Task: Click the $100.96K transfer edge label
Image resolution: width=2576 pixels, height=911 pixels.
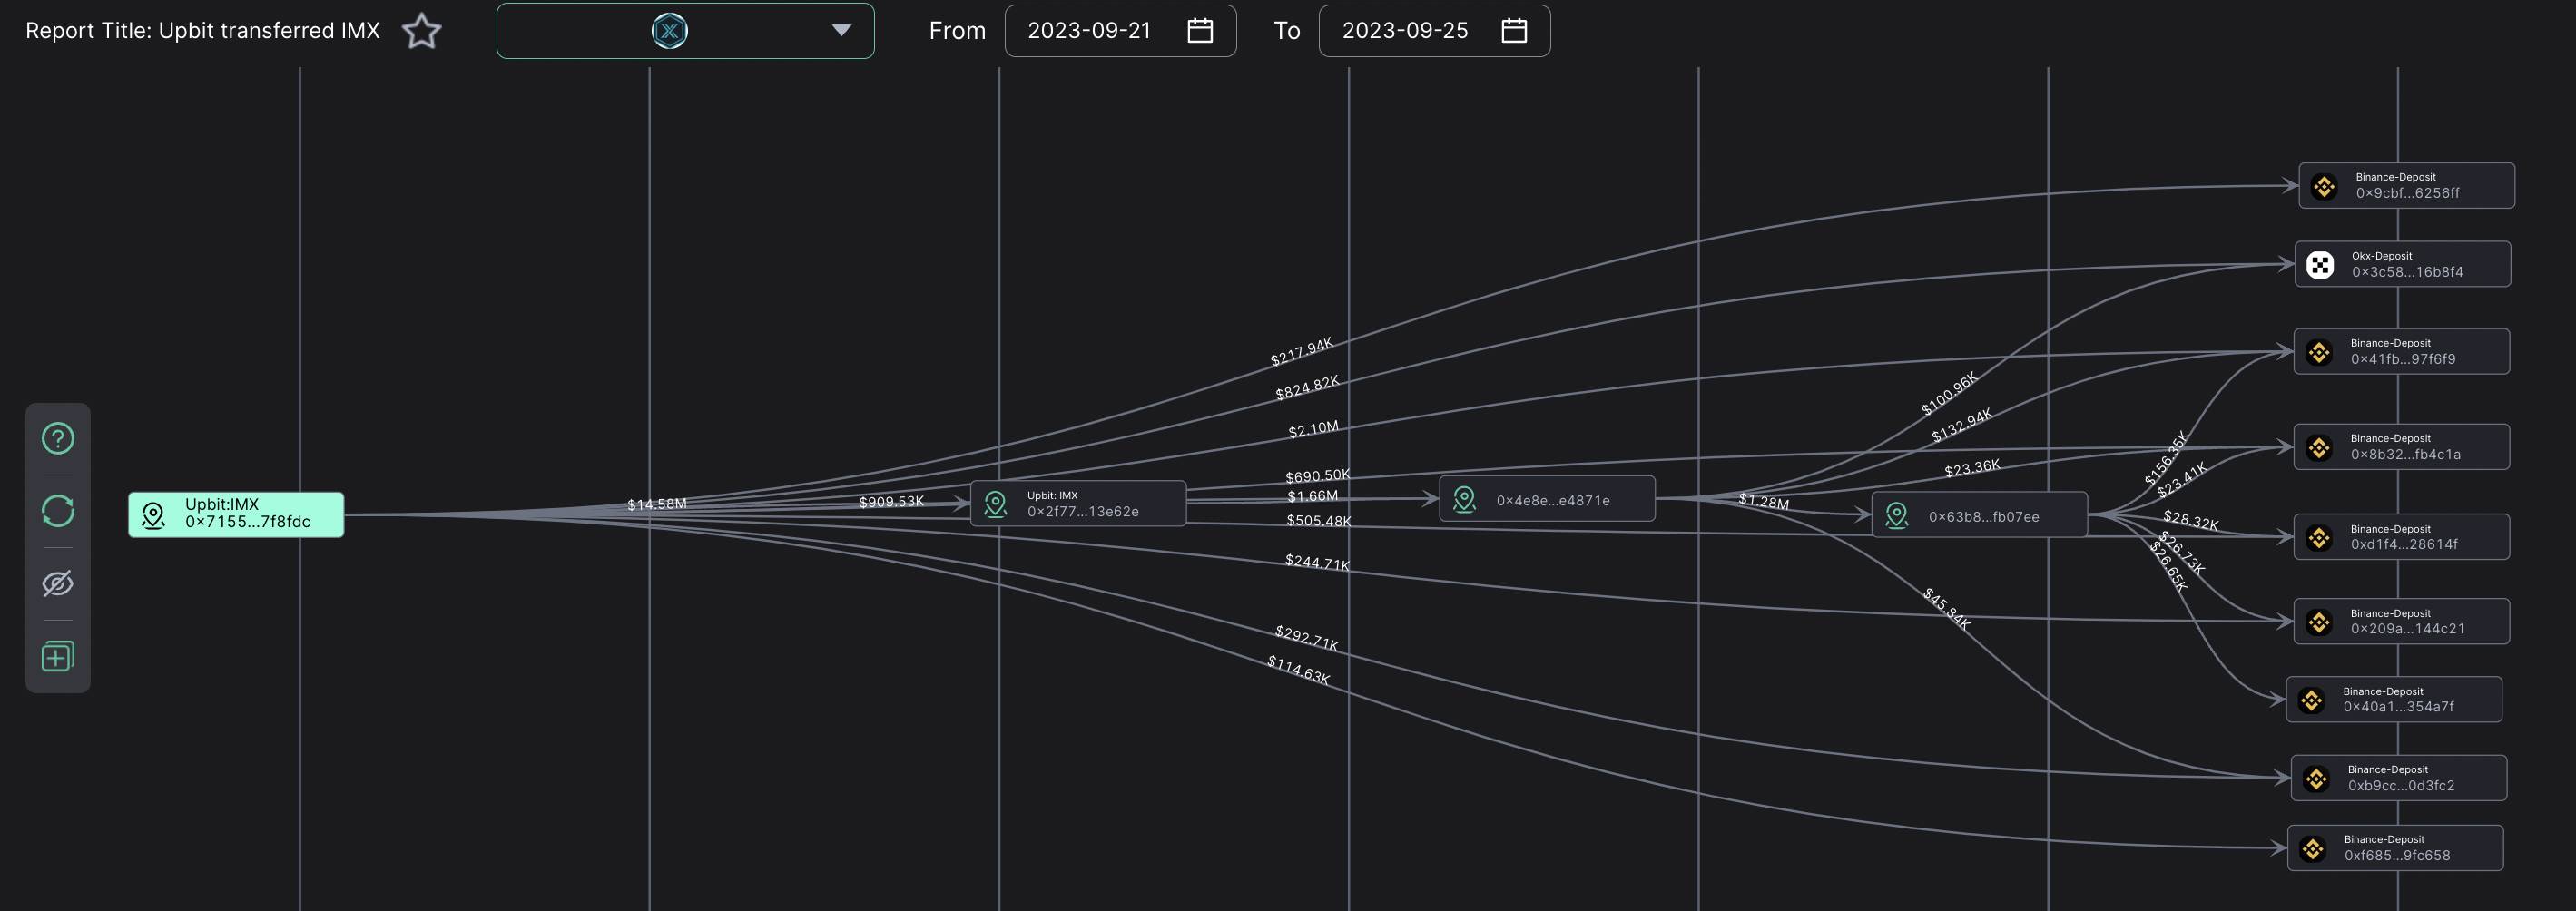Action: 1949,394
